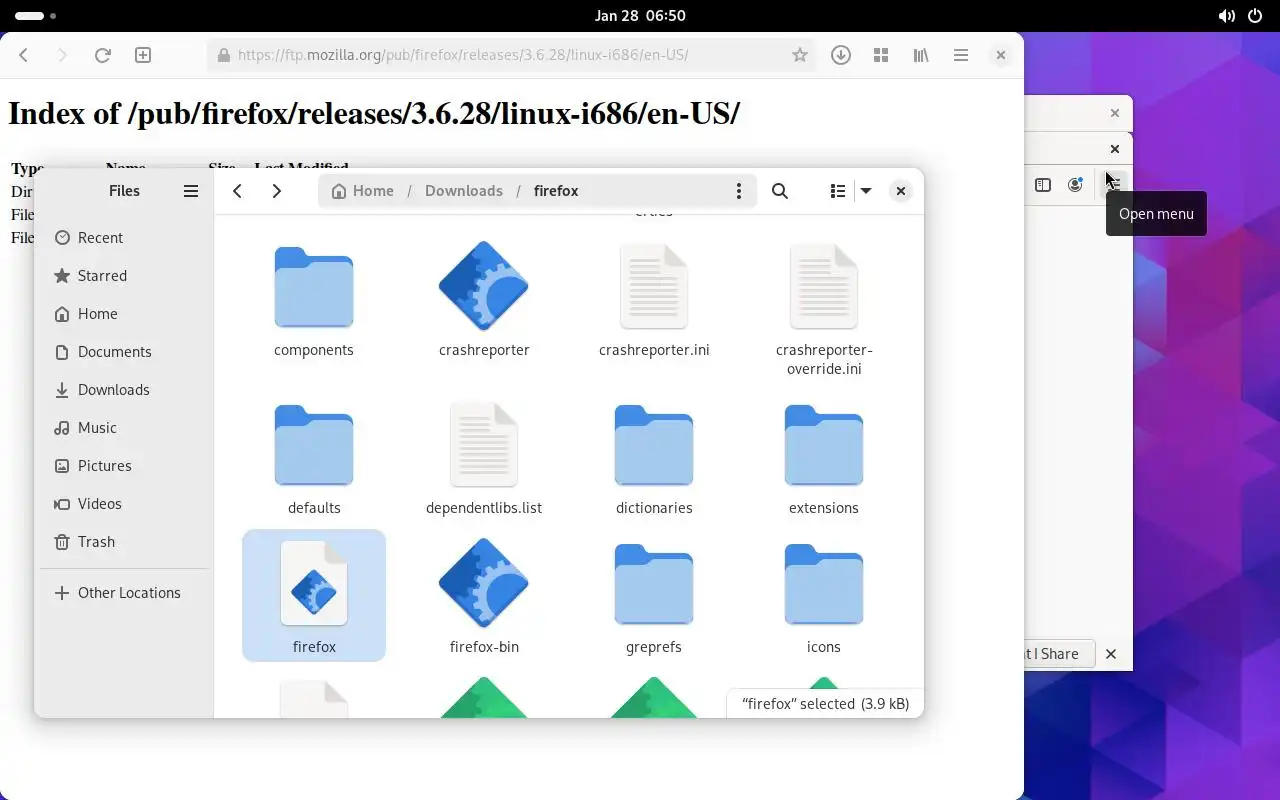
Task: Select the firefox script file
Action: click(314, 596)
